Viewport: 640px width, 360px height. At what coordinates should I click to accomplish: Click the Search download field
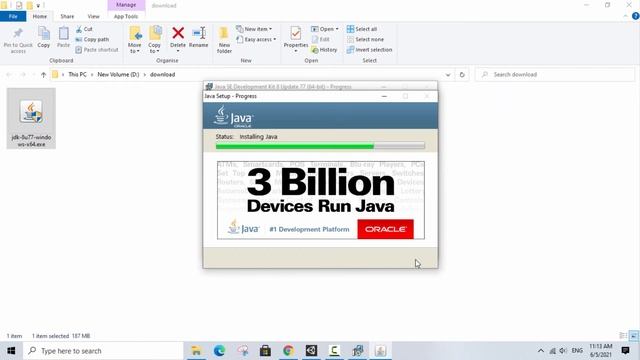(x=555, y=75)
